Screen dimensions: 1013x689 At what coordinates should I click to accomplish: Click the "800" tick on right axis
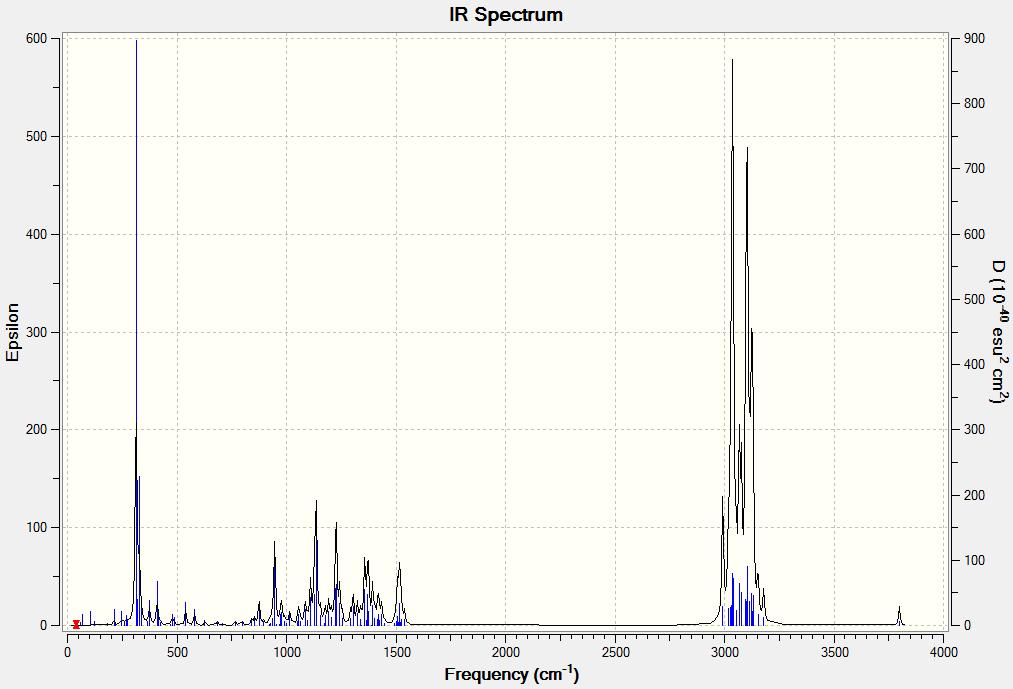click(x=976, y=103)
